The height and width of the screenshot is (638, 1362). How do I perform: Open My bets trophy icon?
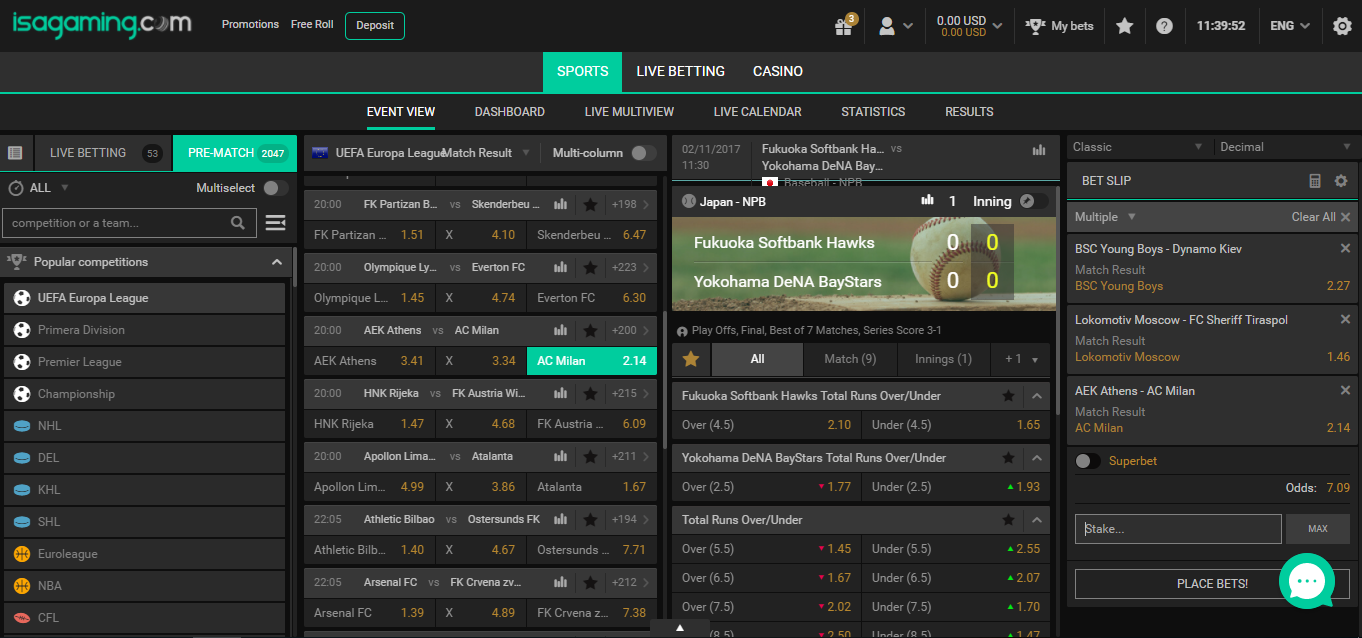click(1036, 26)
